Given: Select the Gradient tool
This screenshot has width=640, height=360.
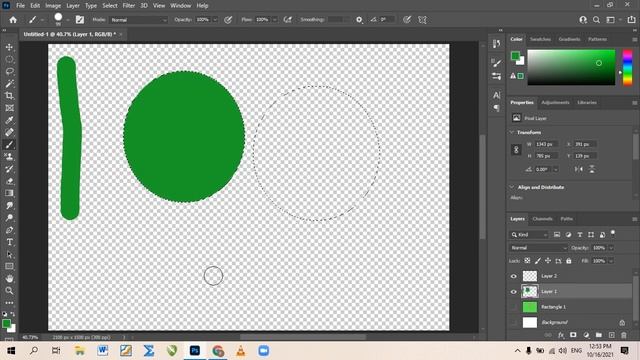Looking at the screenshot, I should click(9, 193).
